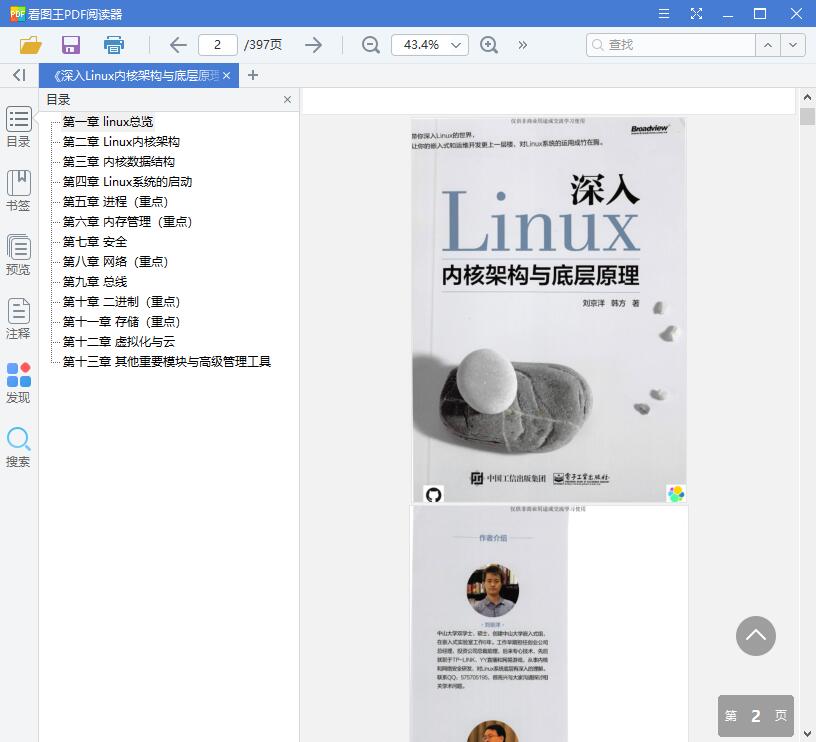
Task: Switch to the 深入Linux内核架构 document tab
Action: point(136,76)
